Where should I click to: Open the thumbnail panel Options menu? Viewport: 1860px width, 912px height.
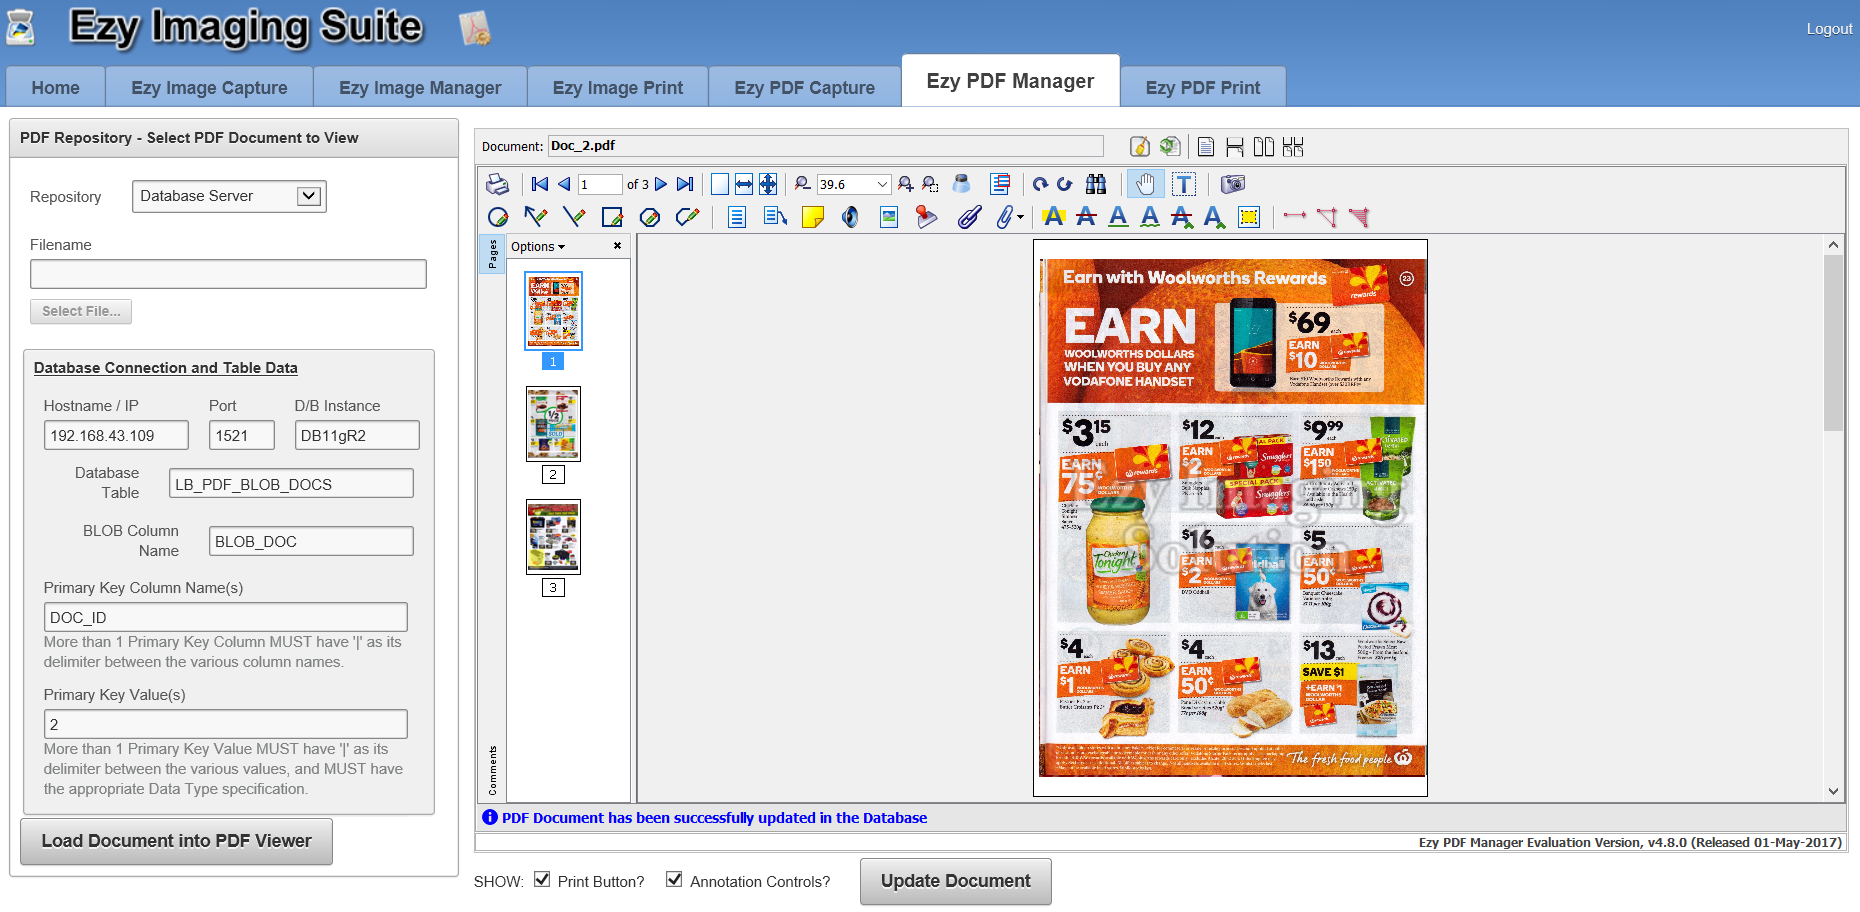(x=538, y=247)
